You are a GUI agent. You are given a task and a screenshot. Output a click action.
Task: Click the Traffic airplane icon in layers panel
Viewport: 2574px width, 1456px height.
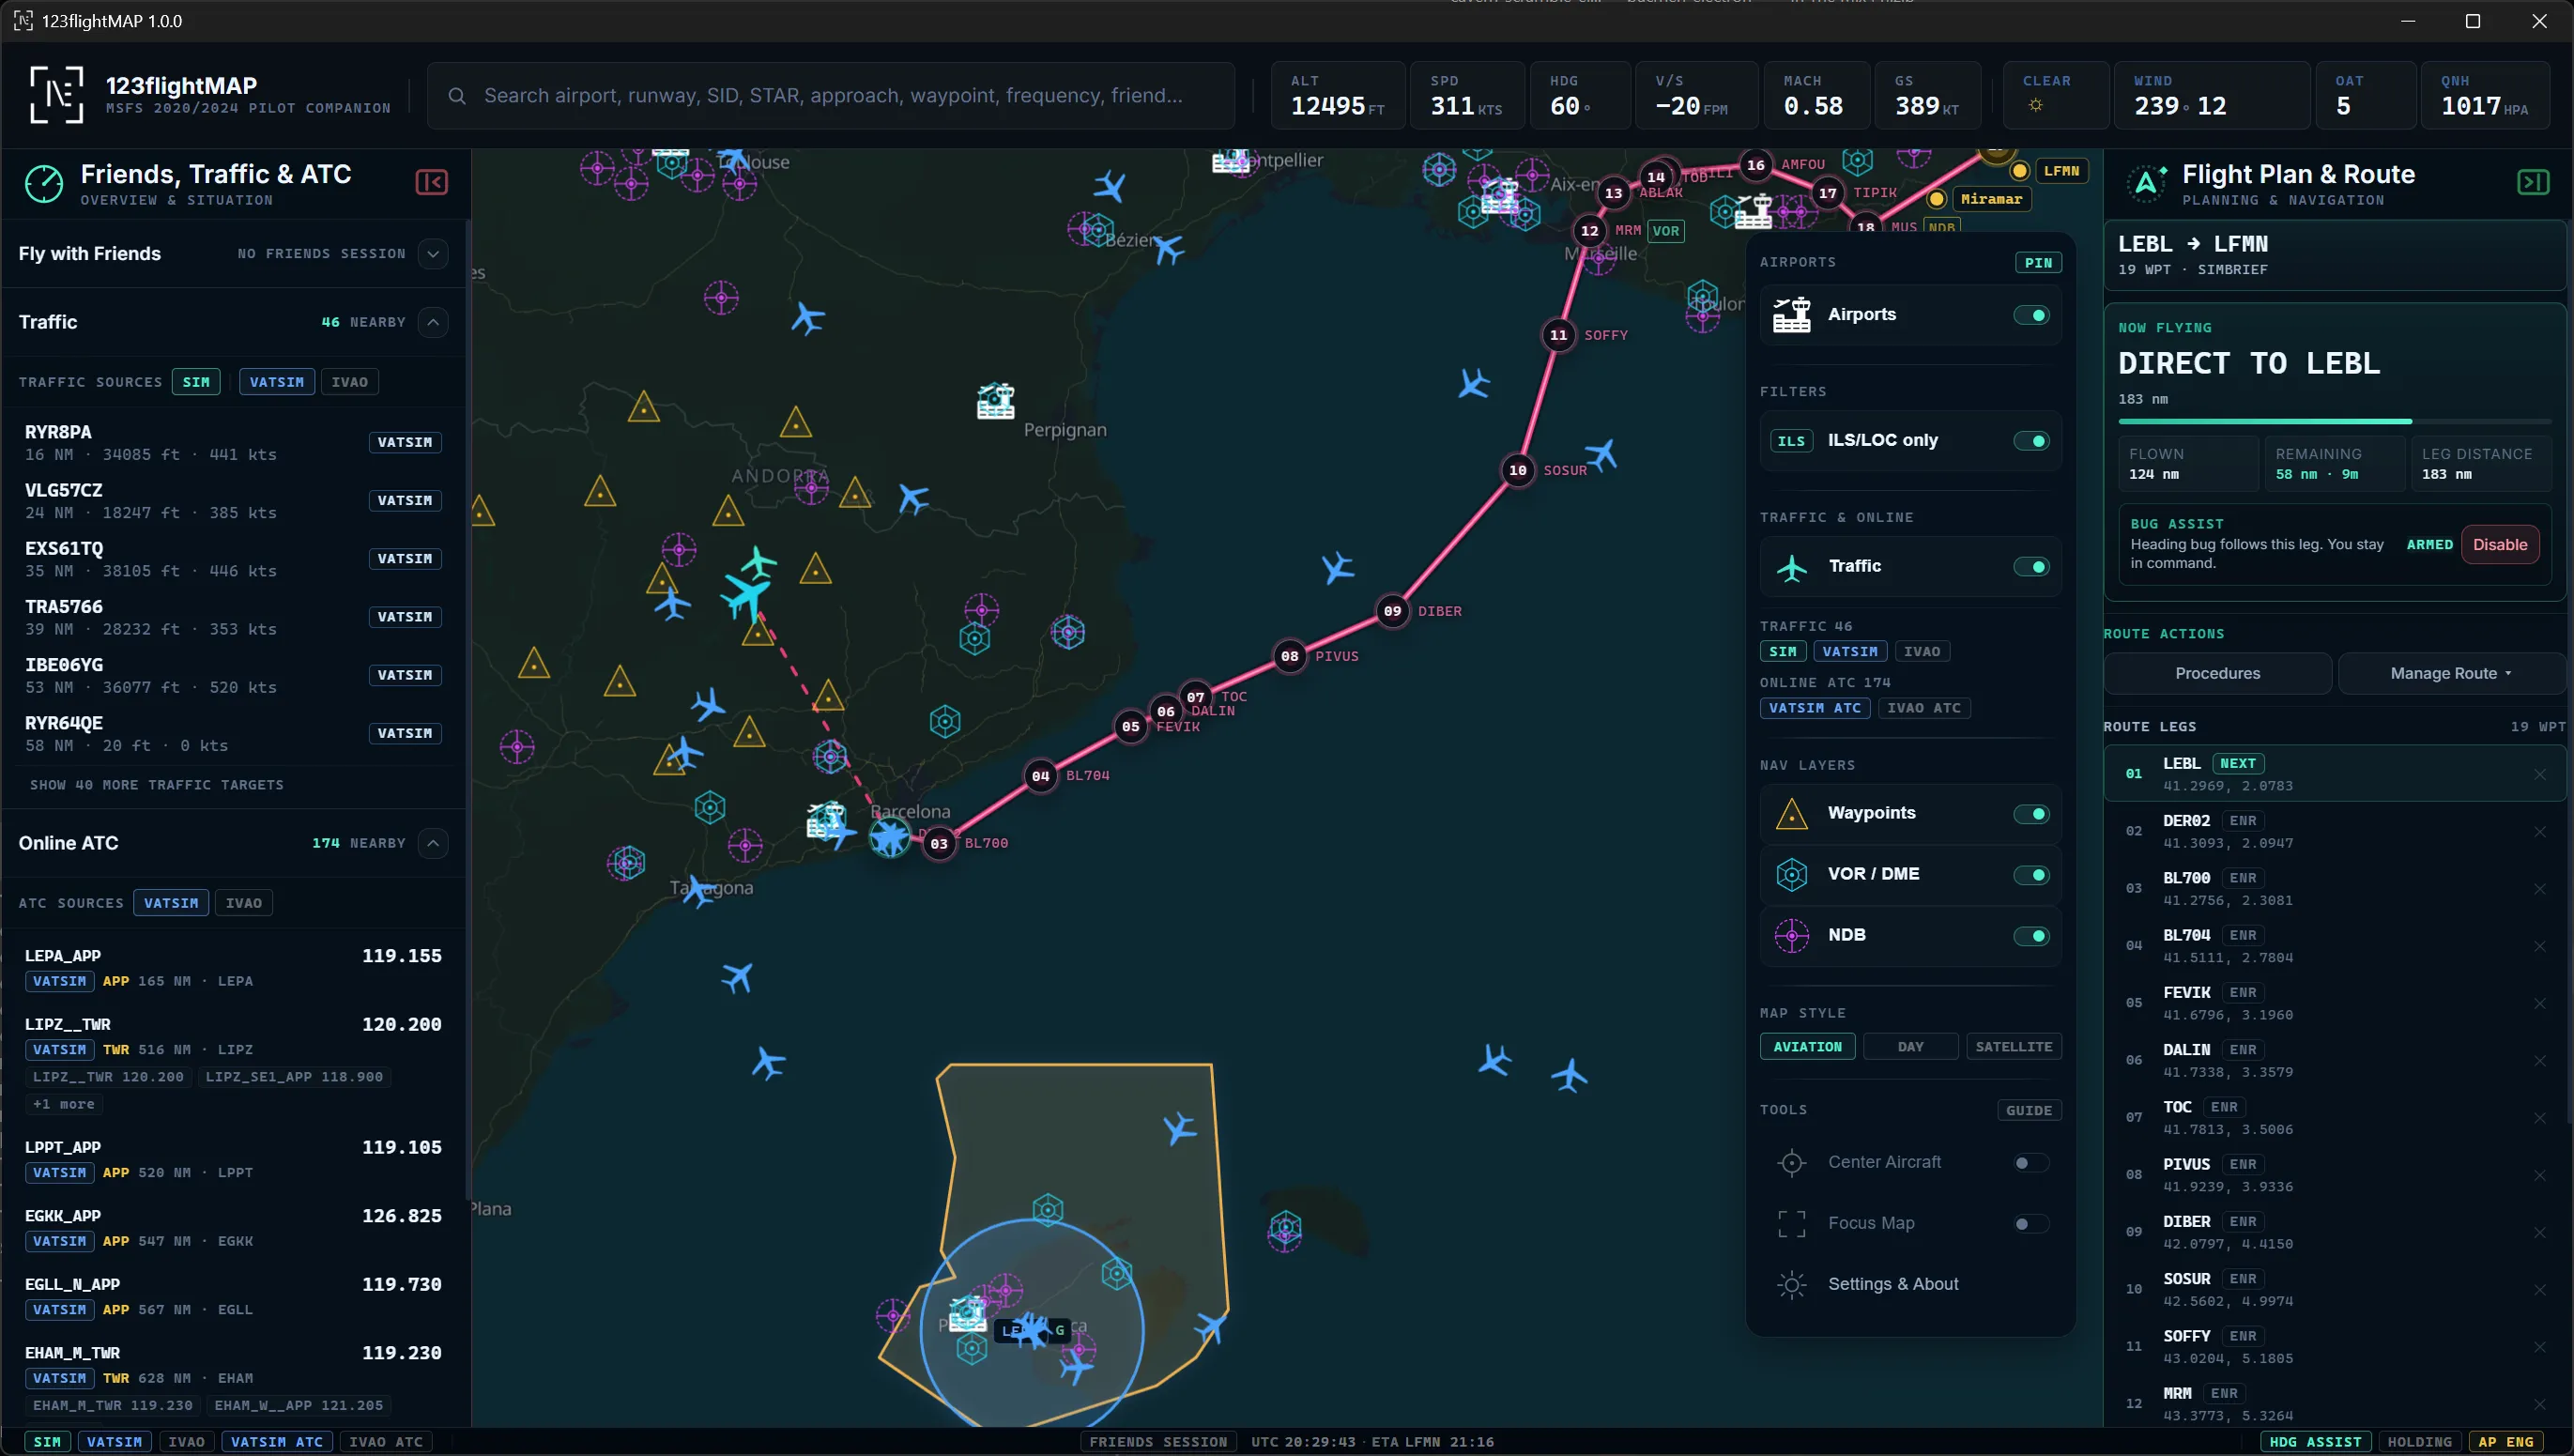(x=1791, y=567)
